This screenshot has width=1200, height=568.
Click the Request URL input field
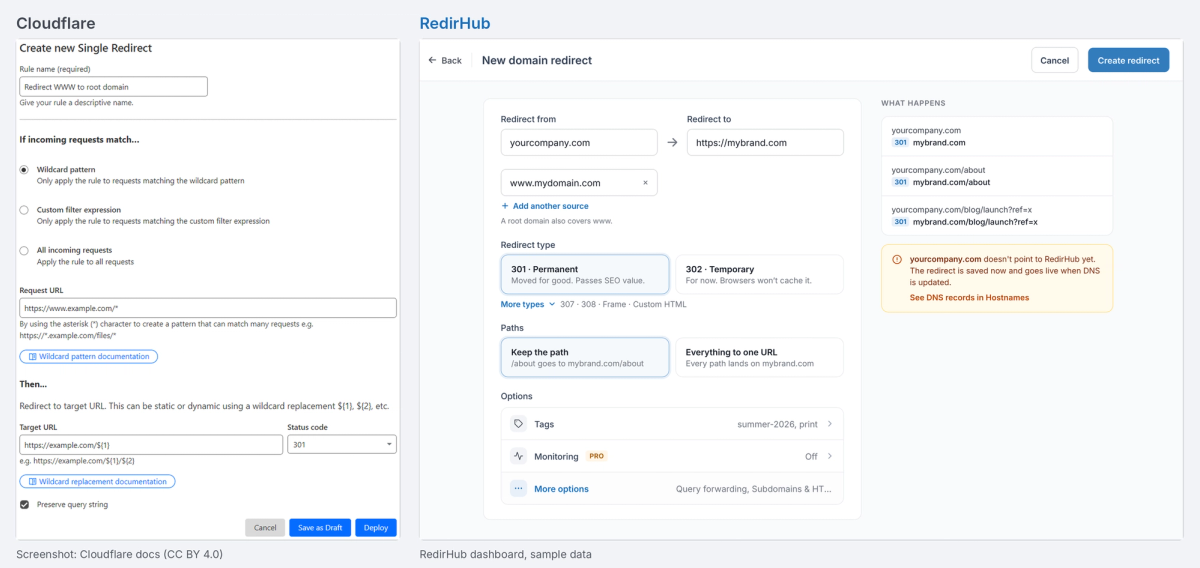pyautogui.click(x=208, y=308)
